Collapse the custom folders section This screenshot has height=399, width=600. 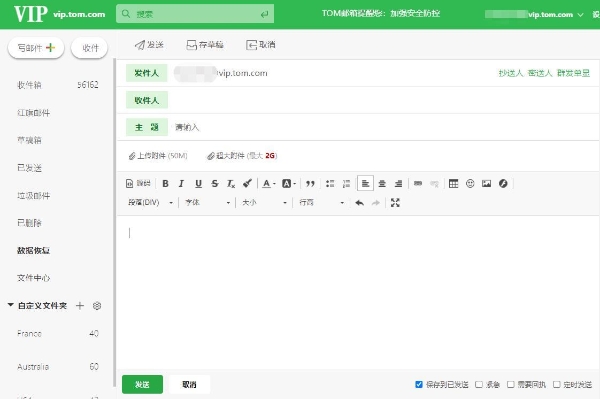pos(10,305)
